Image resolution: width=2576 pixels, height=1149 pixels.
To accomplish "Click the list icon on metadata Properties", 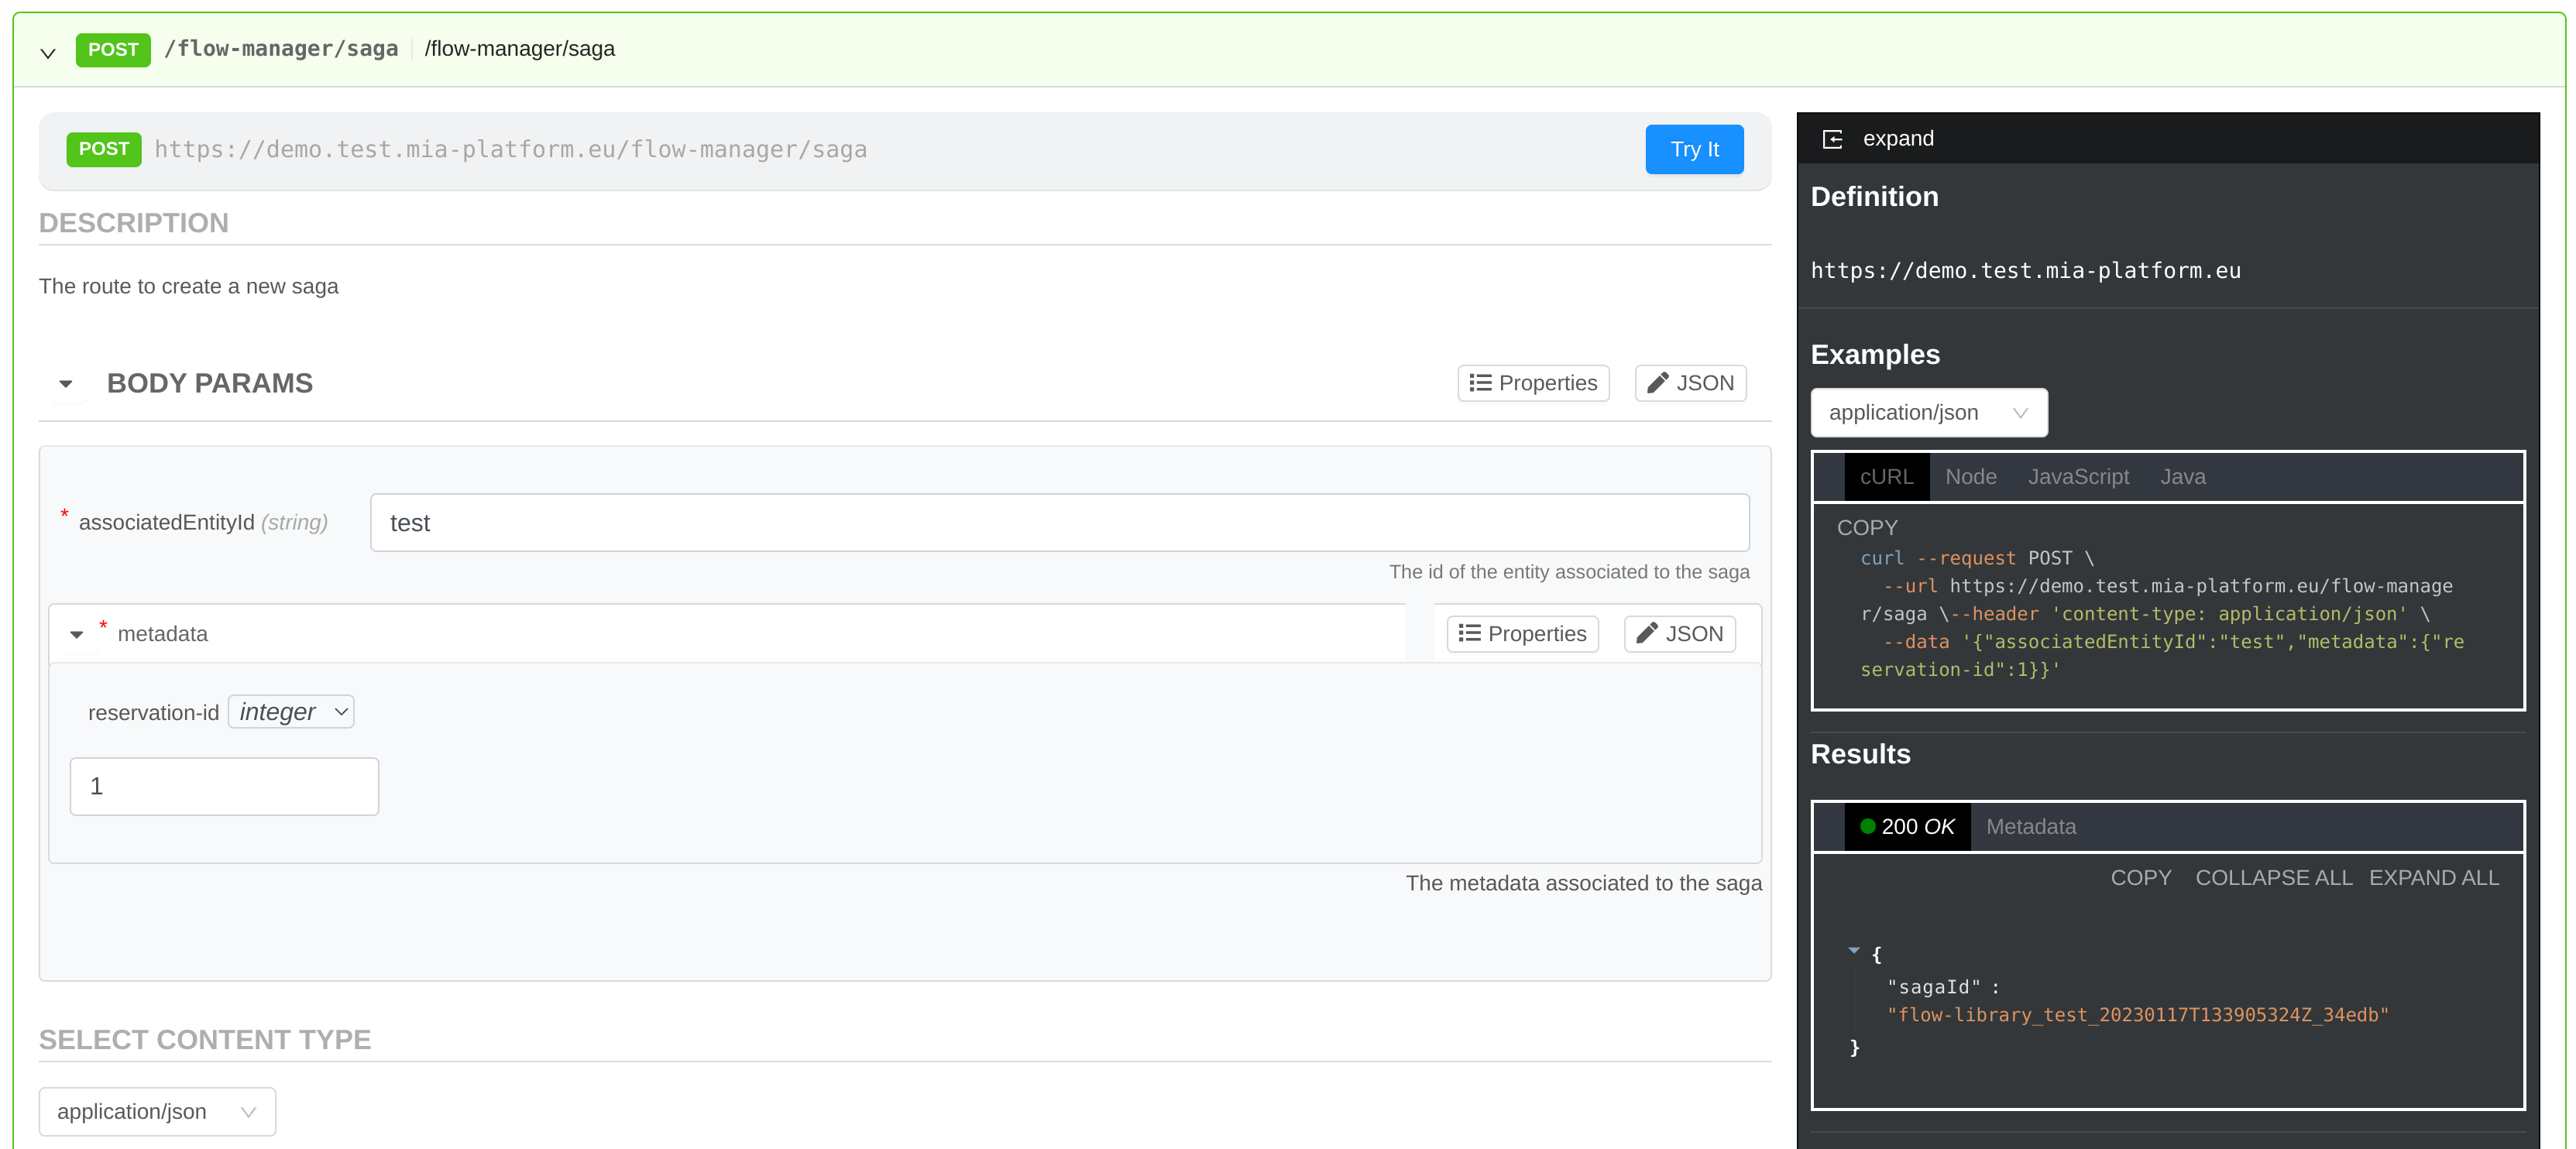I will coord(1469,634).
